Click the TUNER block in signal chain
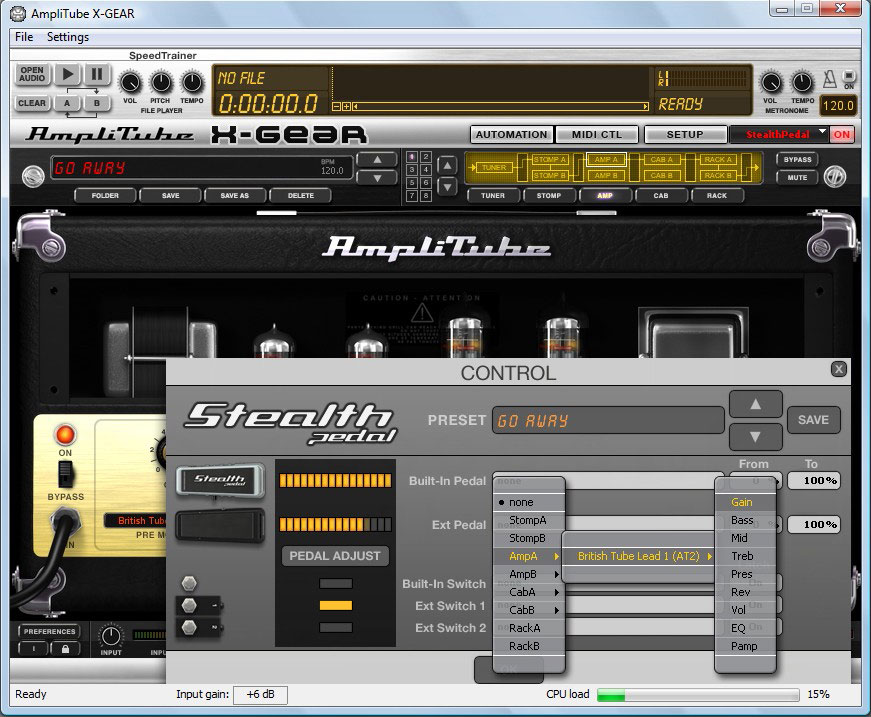 click(494, 167)
